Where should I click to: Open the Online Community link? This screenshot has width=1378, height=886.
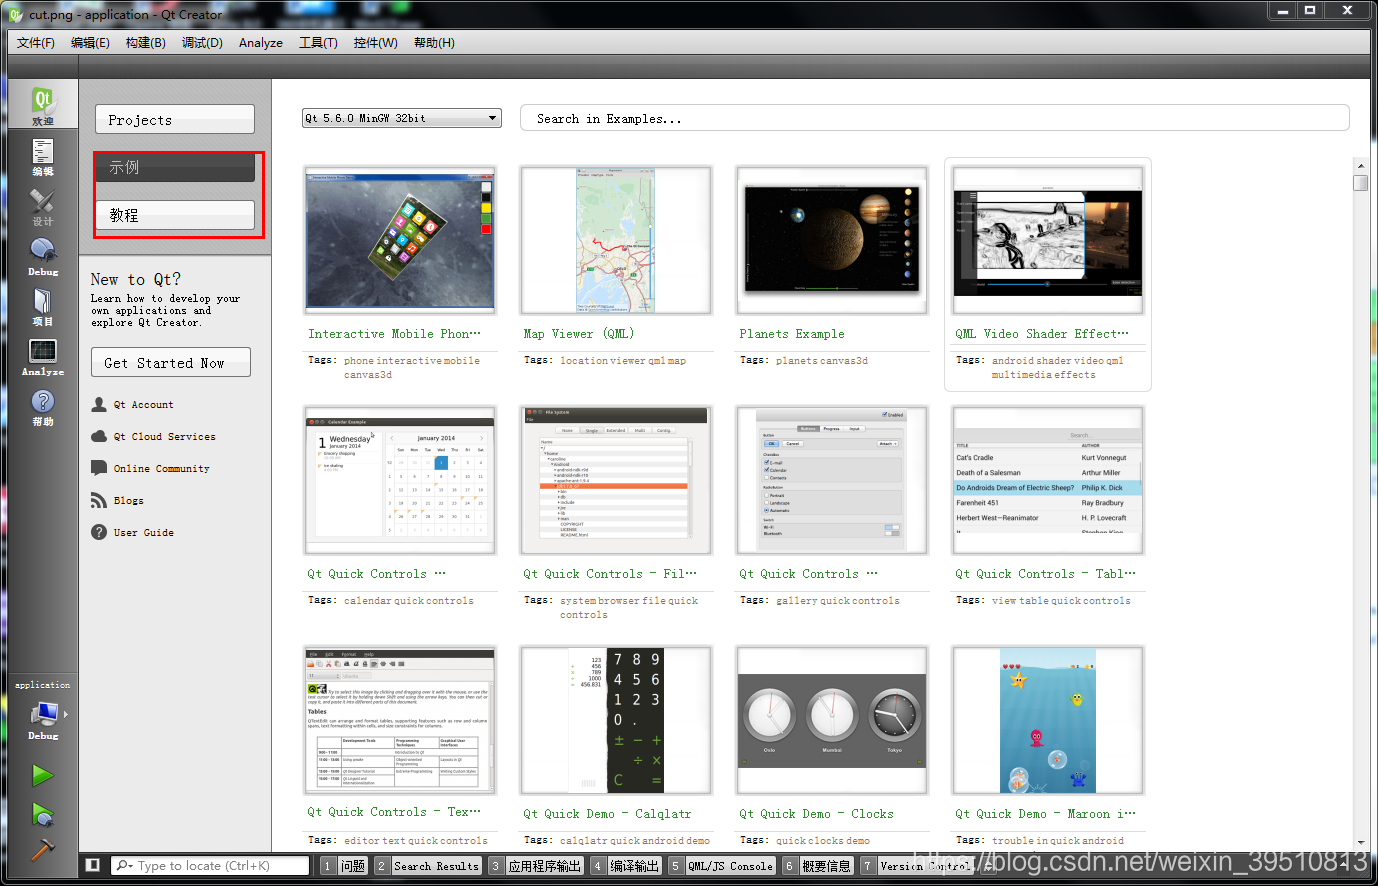(161, 469)
